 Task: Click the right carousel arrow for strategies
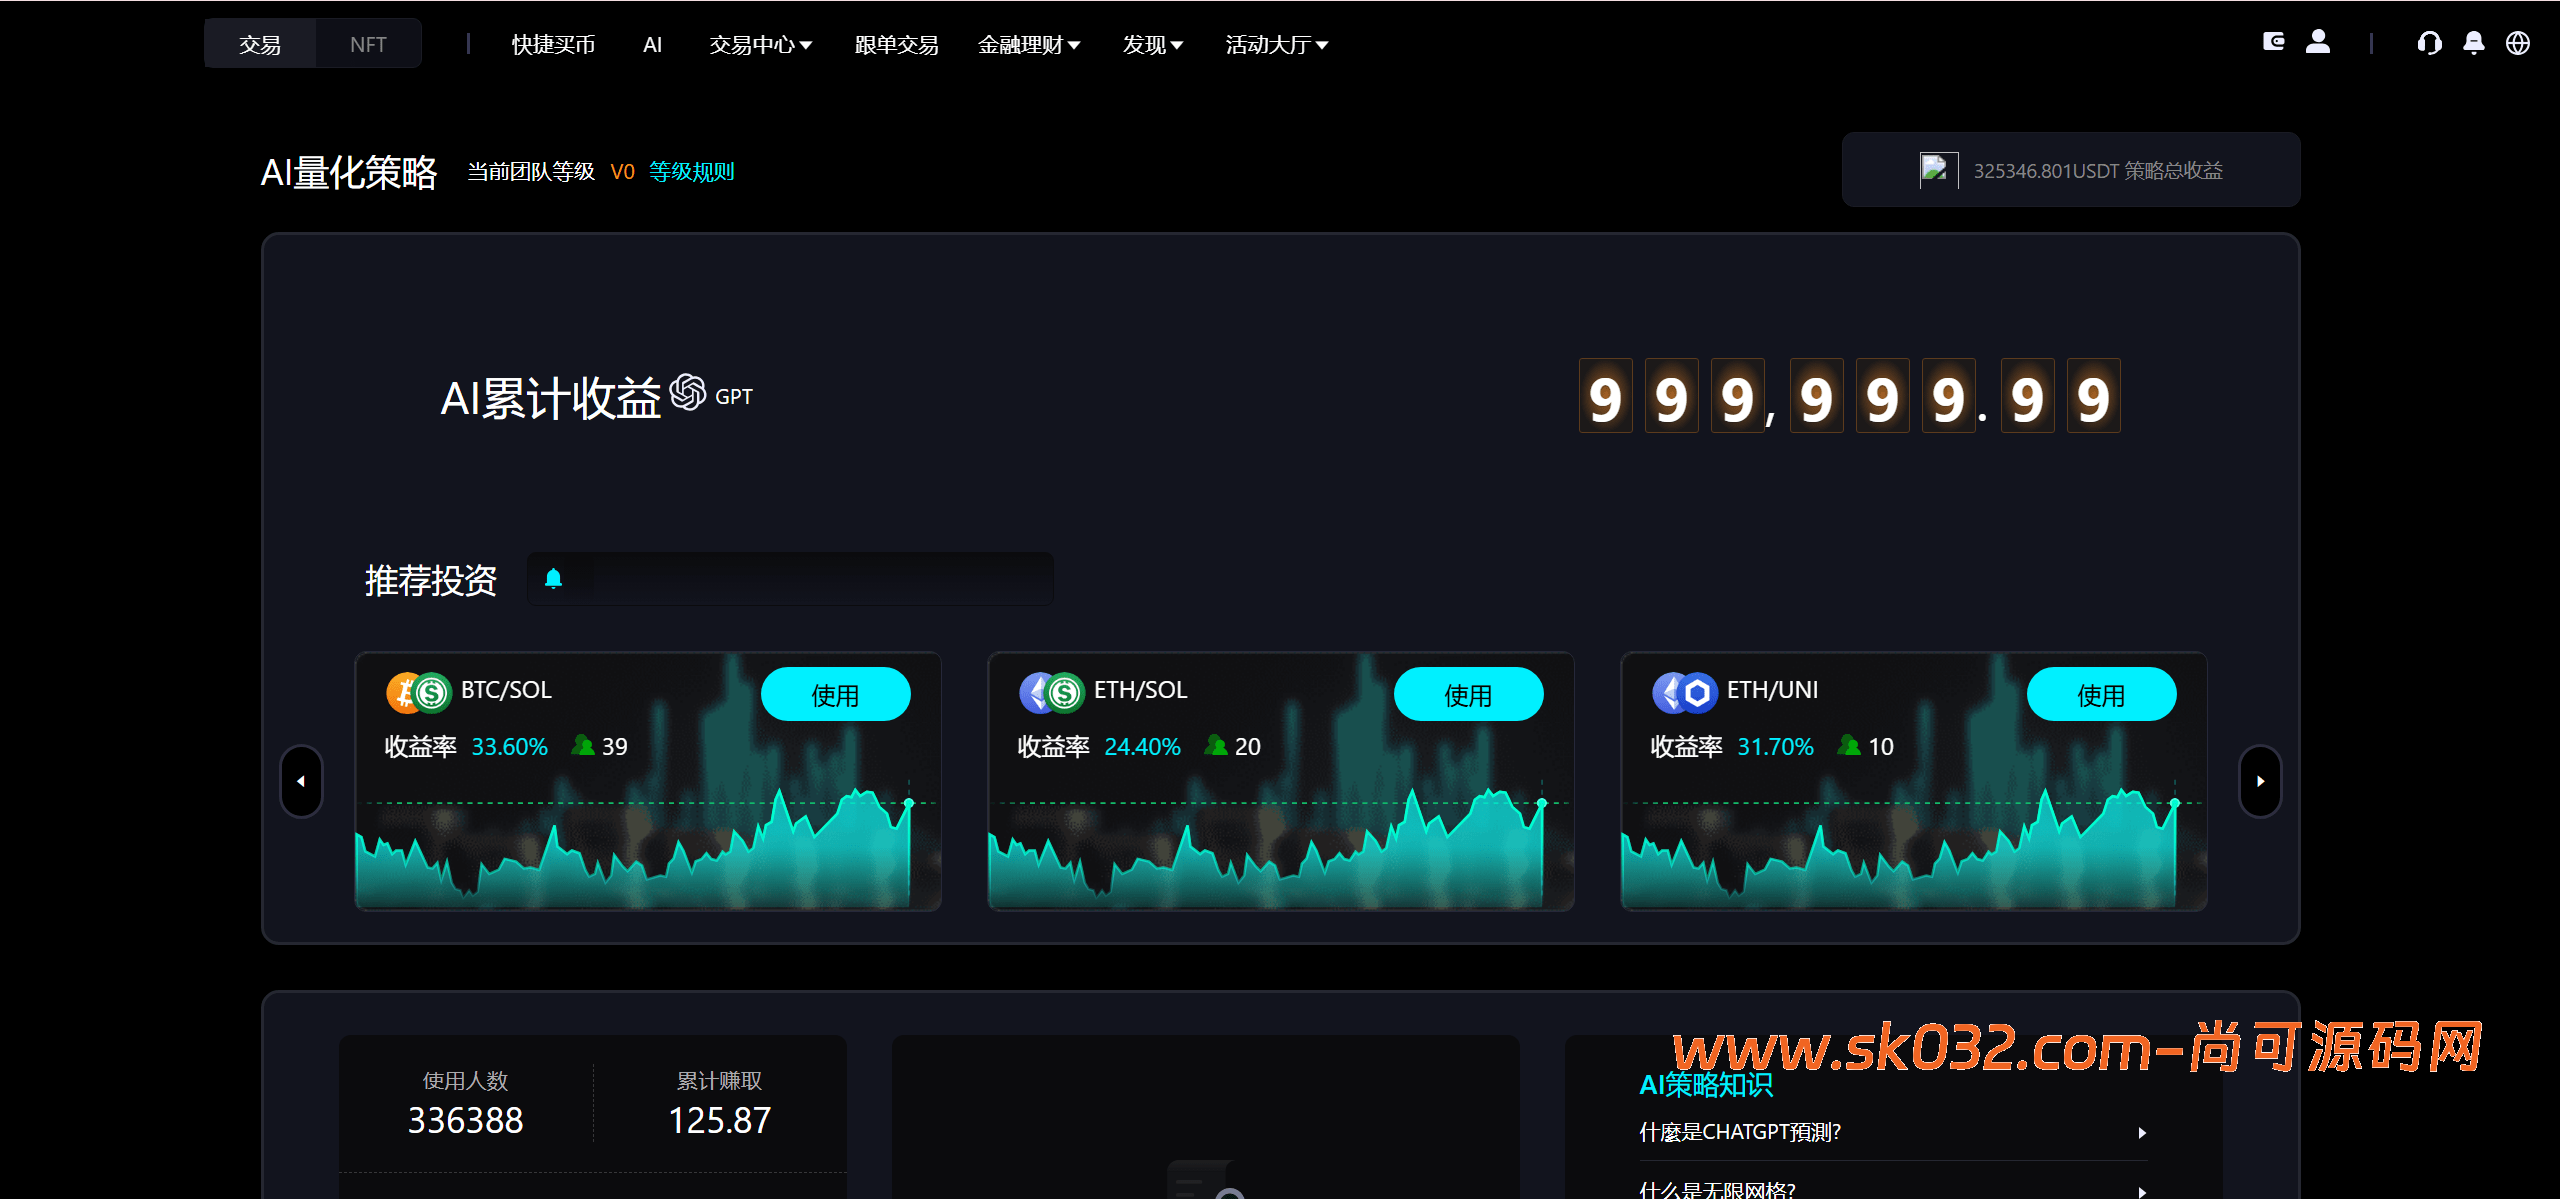[x=2261, y=782]
